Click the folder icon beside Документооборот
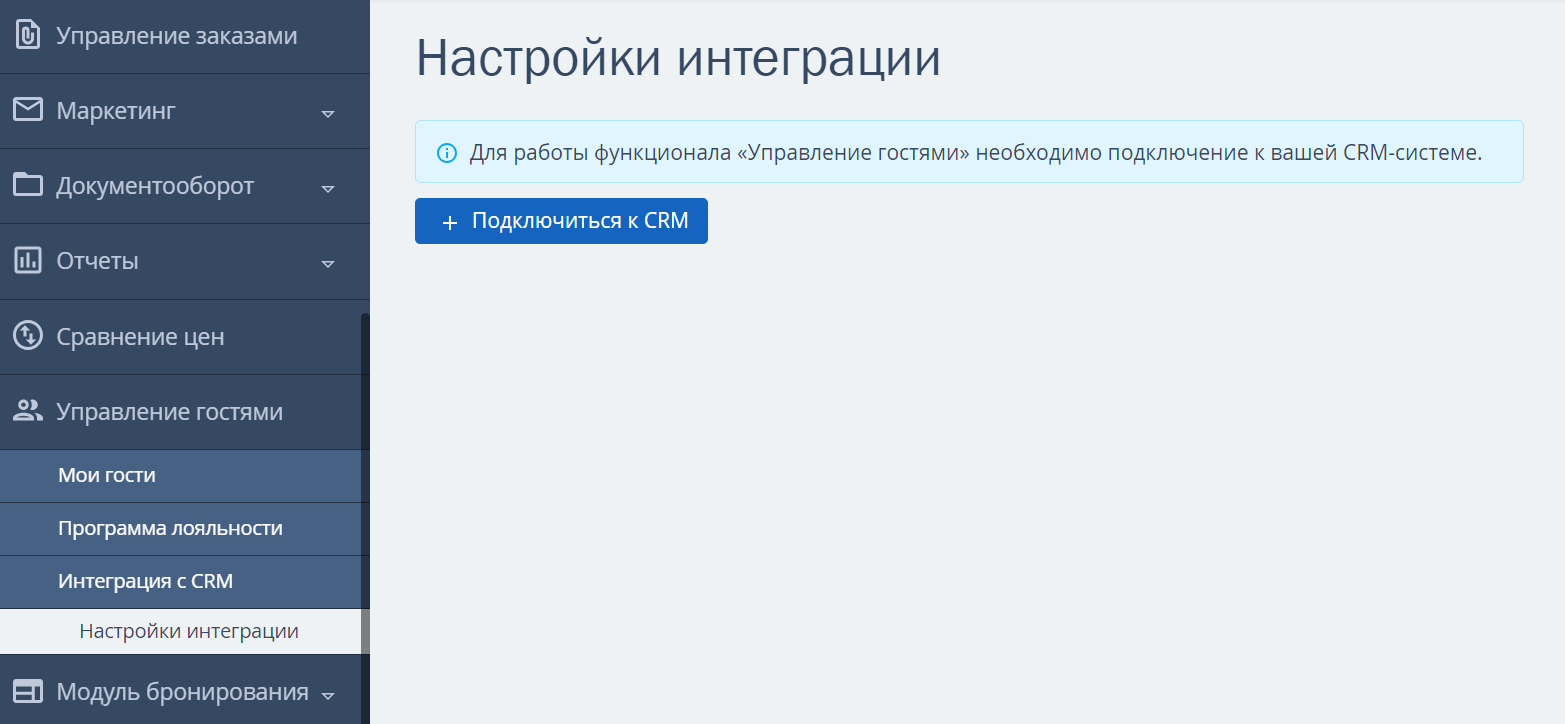Image resolution: width=1565 pixels, height=724 pixels. [28, 185]
